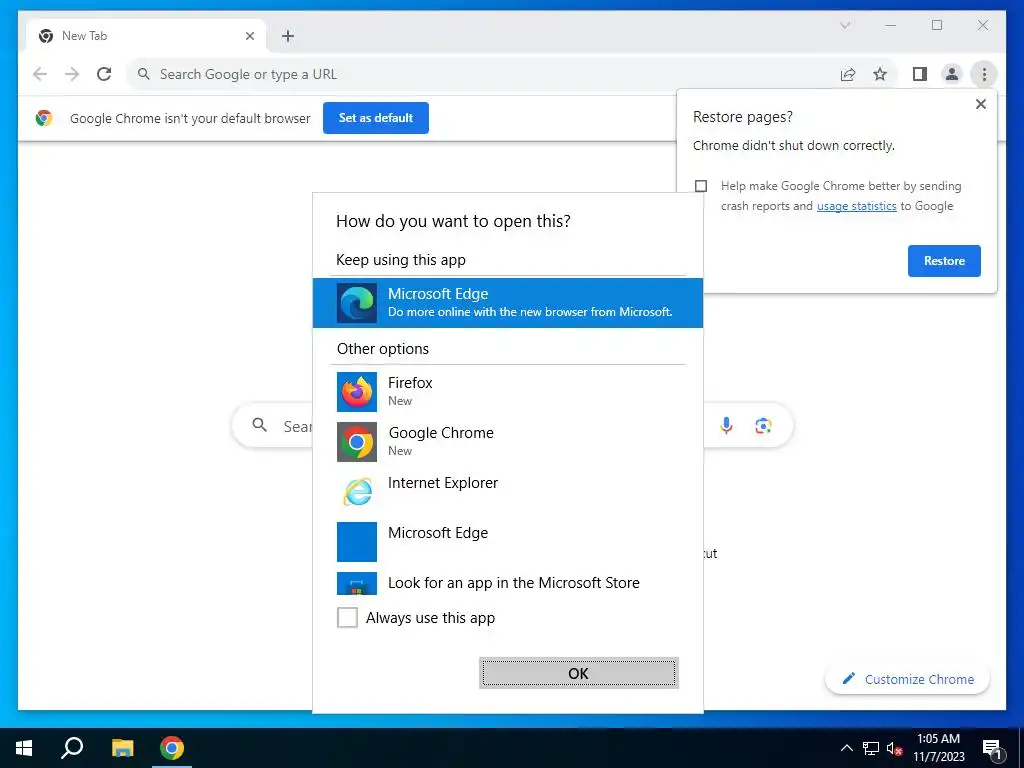Select the highlighted Microsoft Edge icon
Image resolution: width=1024 pixels, height=768 pixels.
click(357, 303)
